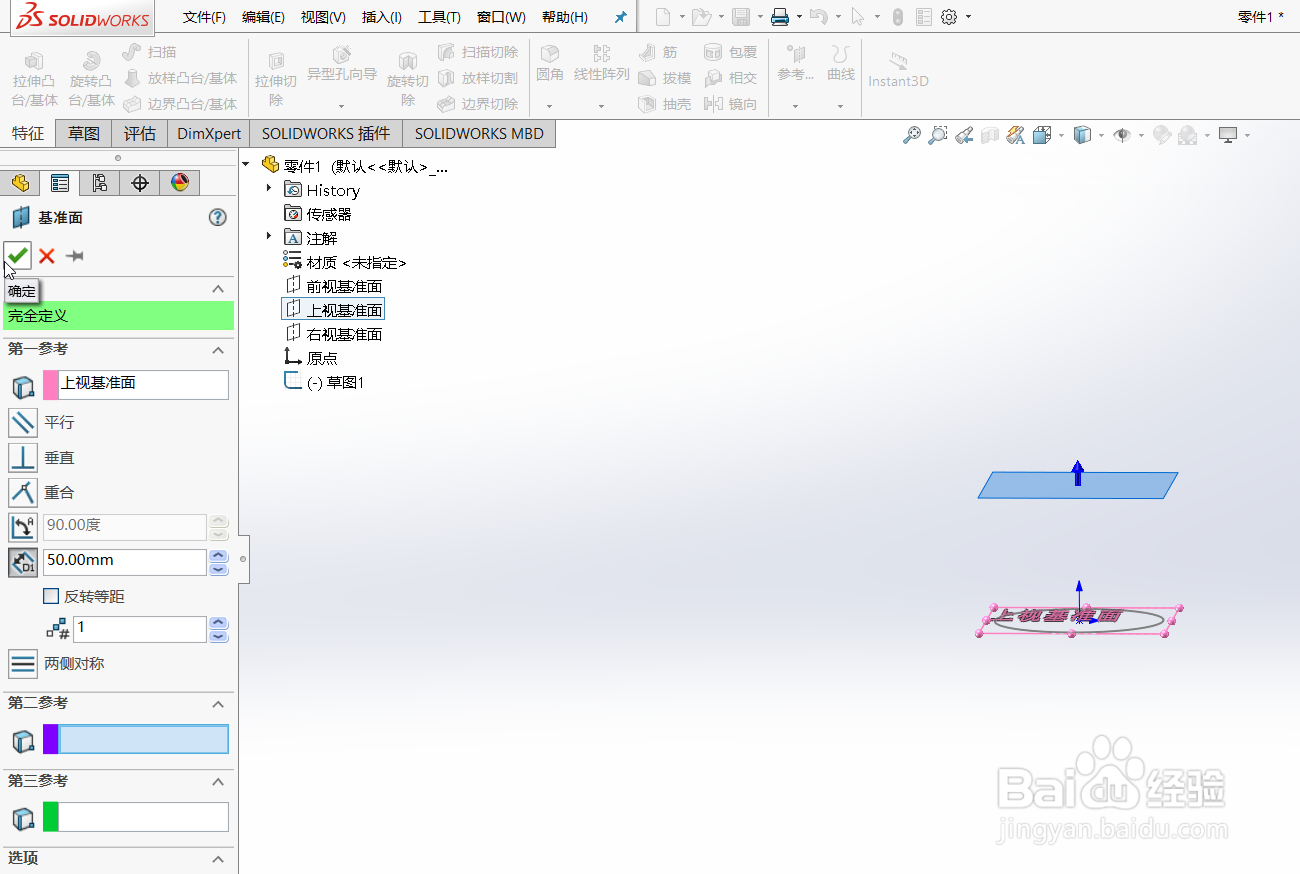Image resolution: width=1300 pixels, height=874 pixels.
Task: Open the 帮助(H) menu
Action: (x=565, y=18)
